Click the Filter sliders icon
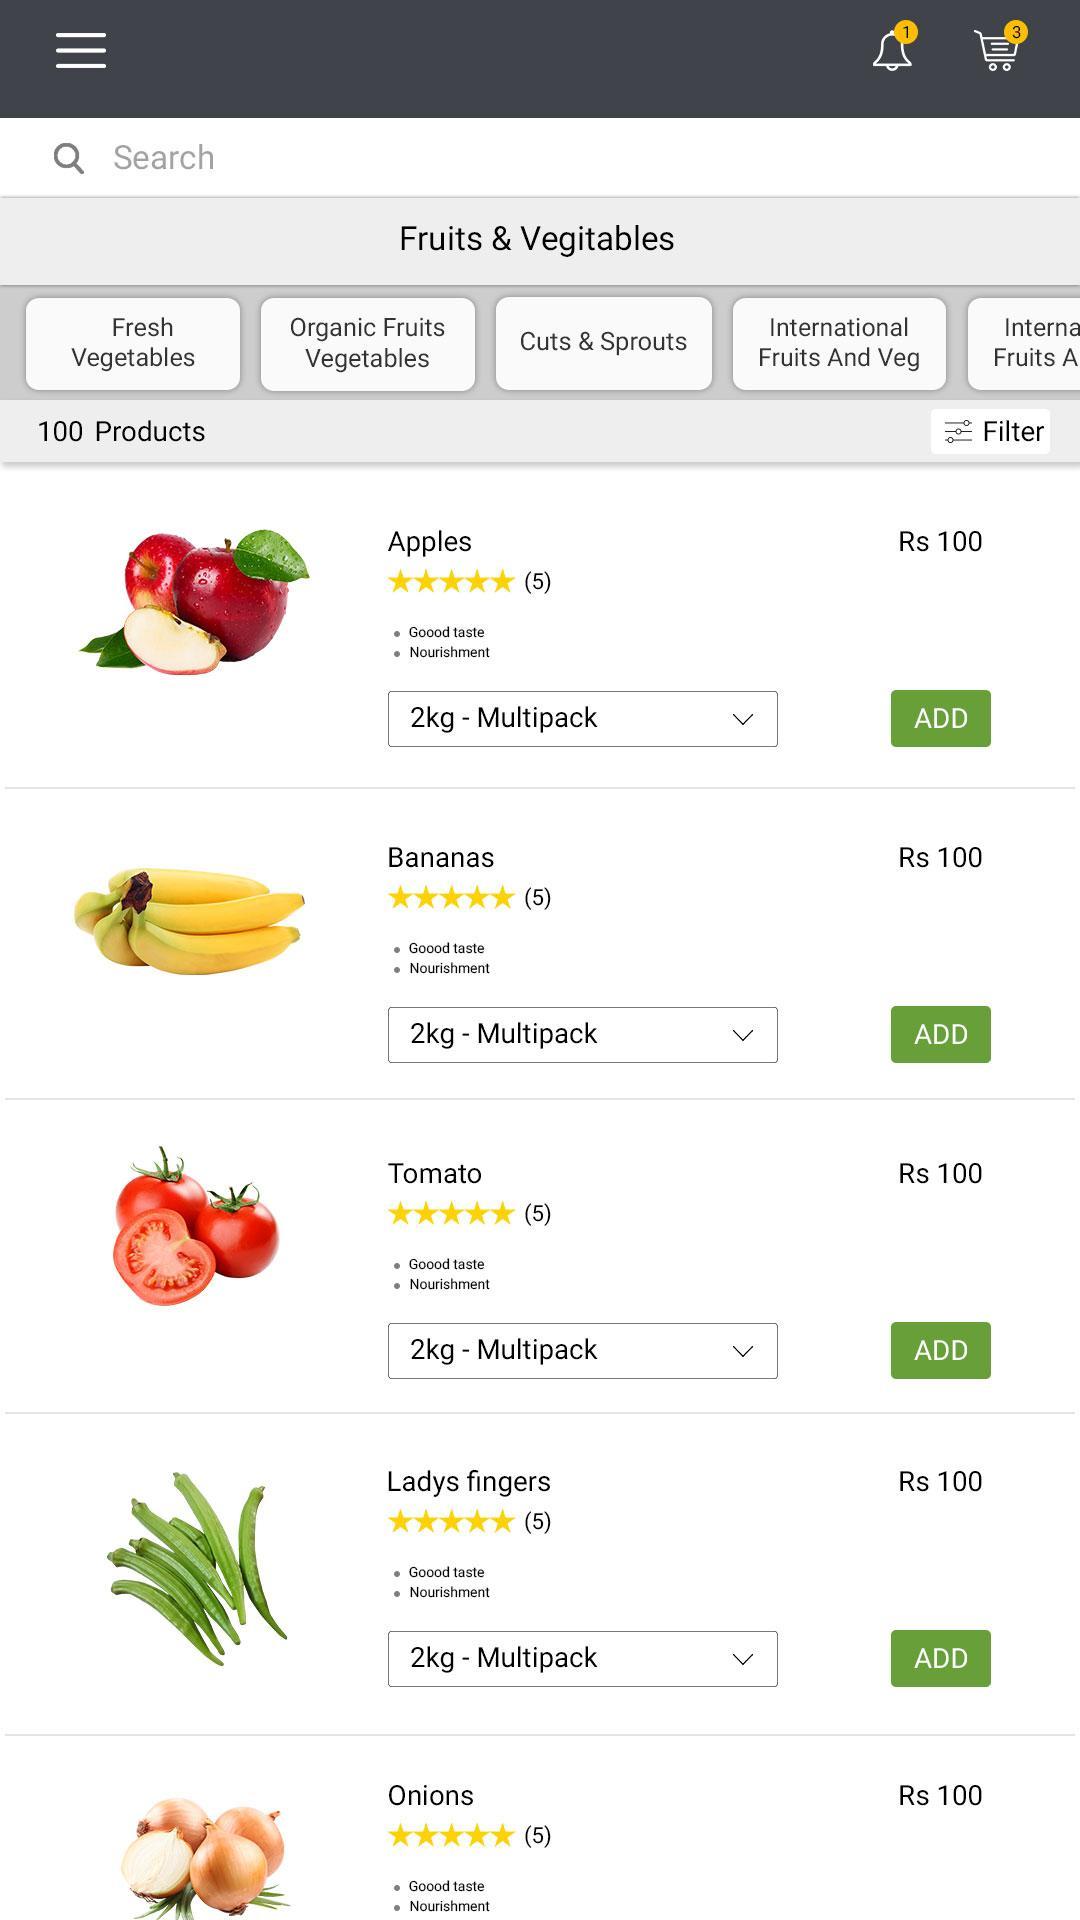Screen dimensions: 1080x1920 pyautogui.click(x=958, y=432)
